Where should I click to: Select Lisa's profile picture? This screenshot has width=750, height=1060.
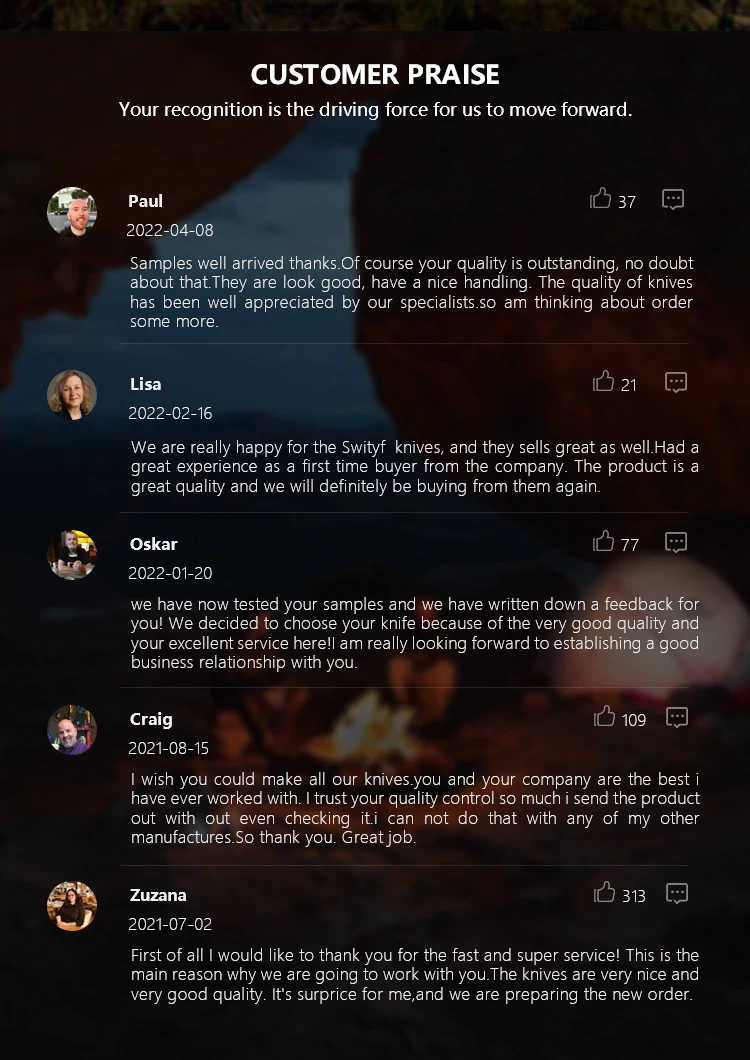pyautogui.click(x=72, y=395)
